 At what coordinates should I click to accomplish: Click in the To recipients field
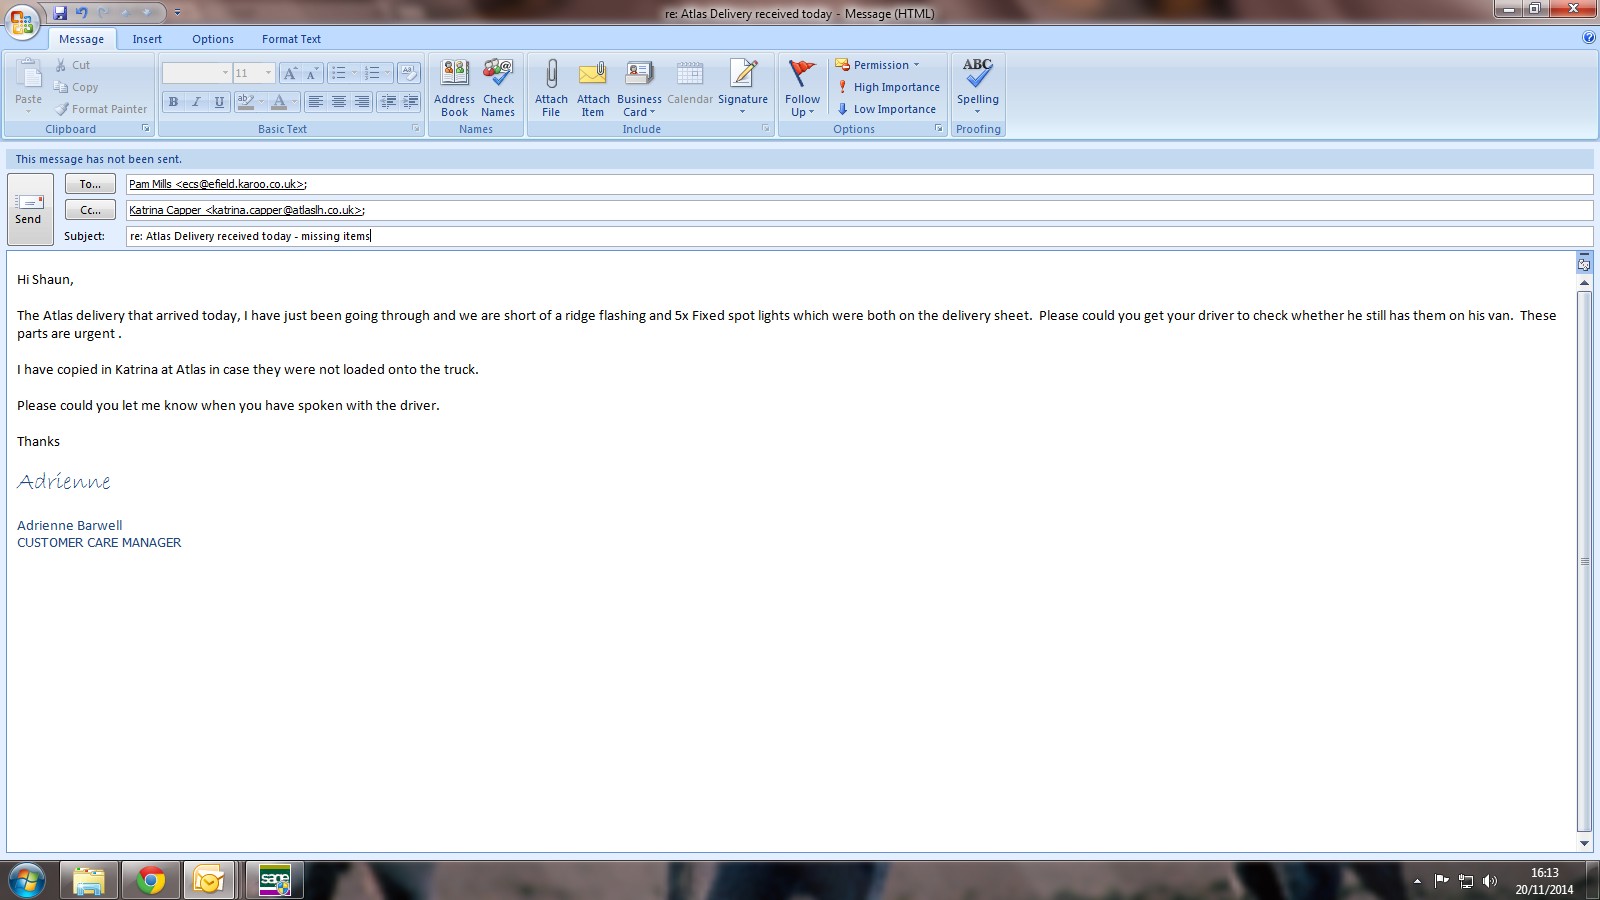tap(859, 184)
